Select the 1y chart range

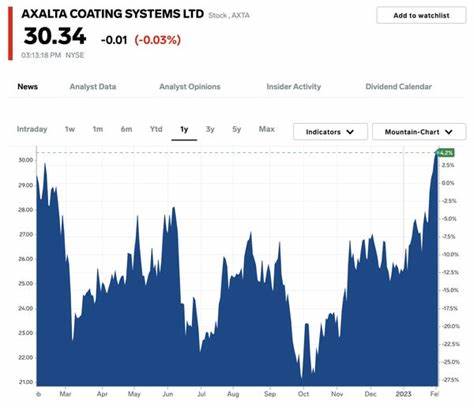[x=184, y=129]
